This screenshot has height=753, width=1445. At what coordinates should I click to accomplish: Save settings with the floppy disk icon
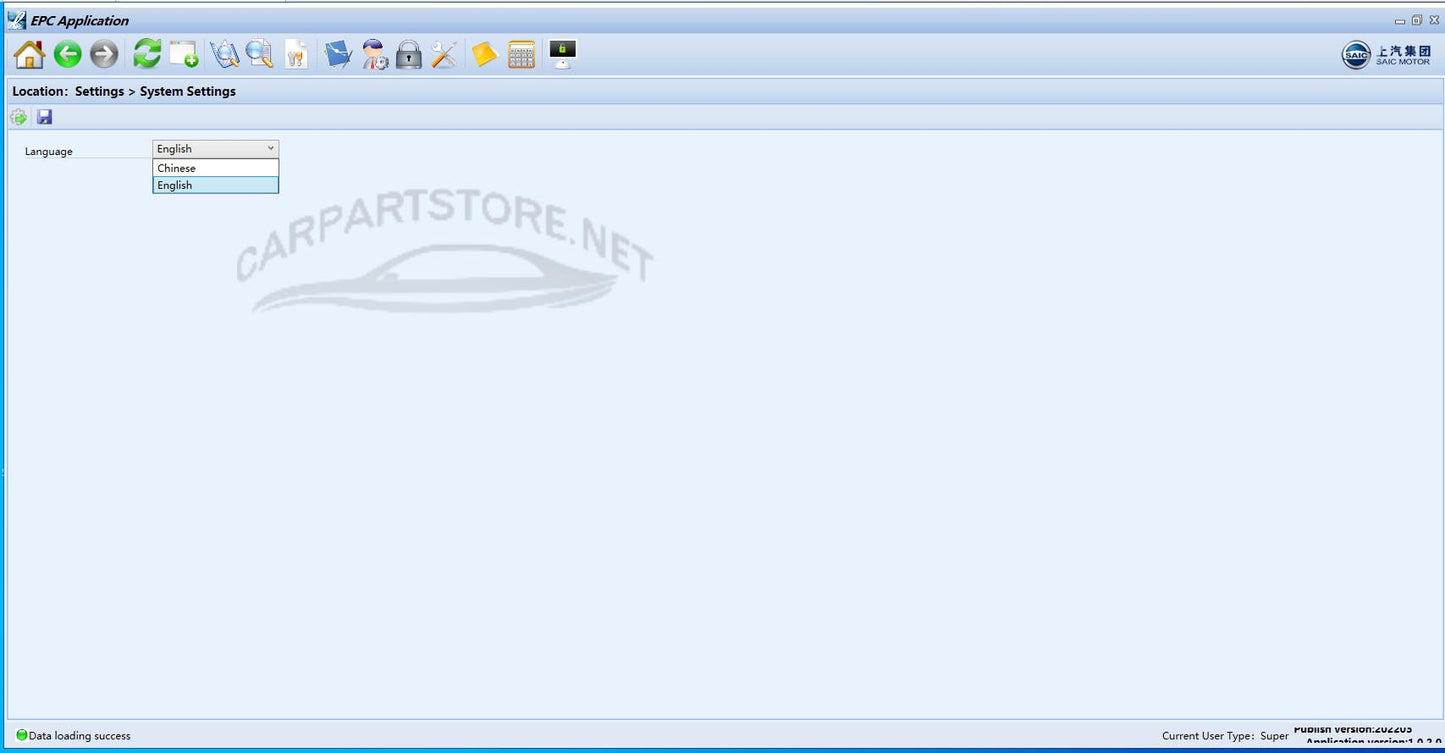pos(45,117)
